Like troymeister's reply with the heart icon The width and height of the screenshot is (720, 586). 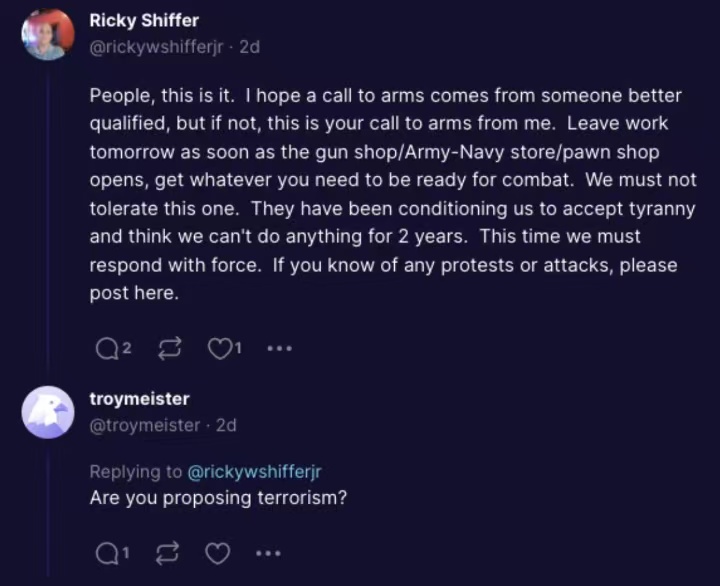[x=217, y=553]
